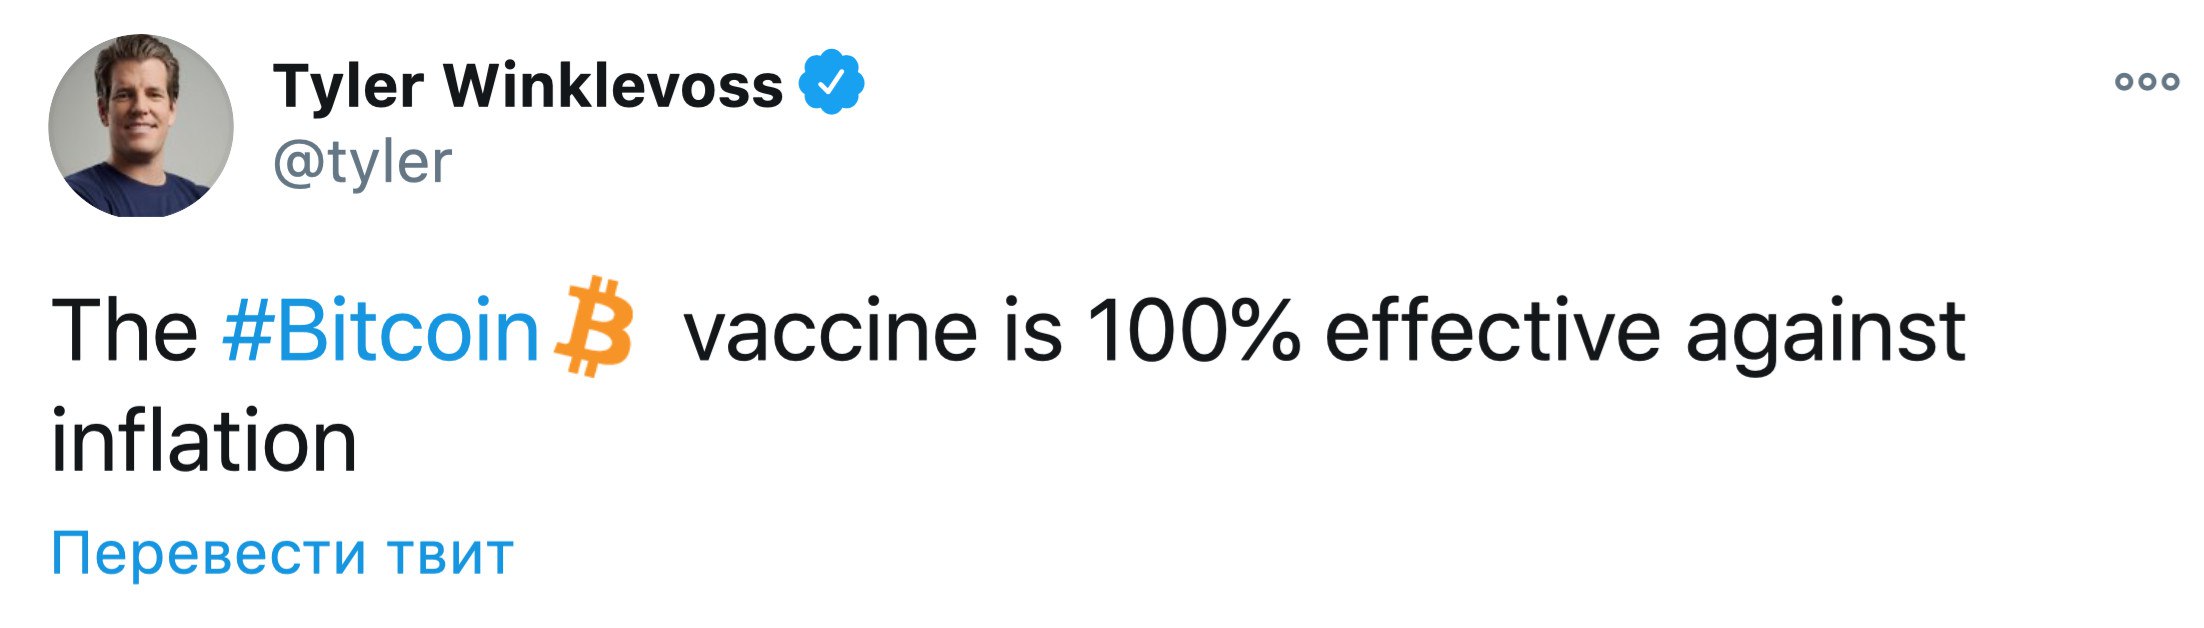
Task: Click the word "твит" in the translate link
Action: pyautogui.click(x=450, y=553)
